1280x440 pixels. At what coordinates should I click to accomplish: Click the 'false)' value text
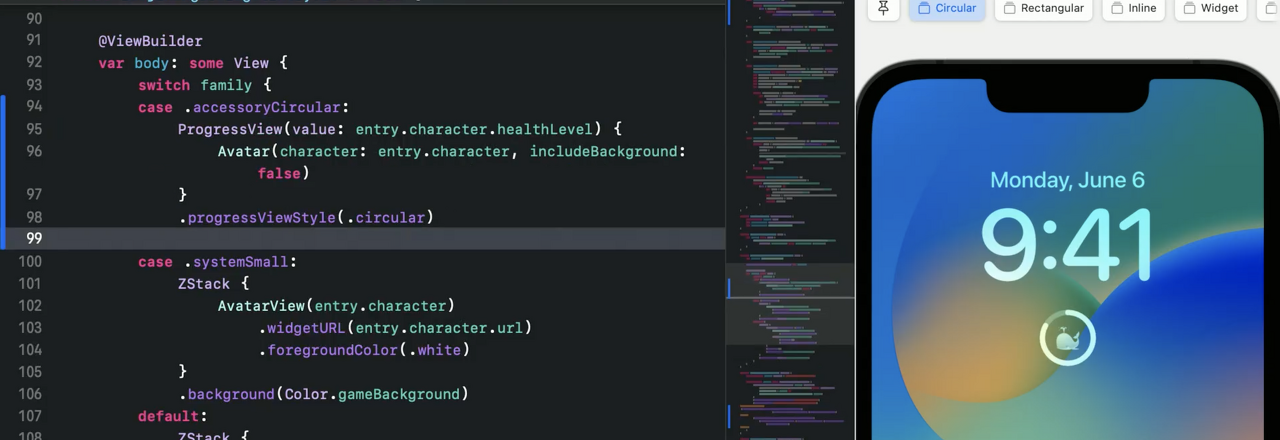pyautogui.click(x=284, y=173)
